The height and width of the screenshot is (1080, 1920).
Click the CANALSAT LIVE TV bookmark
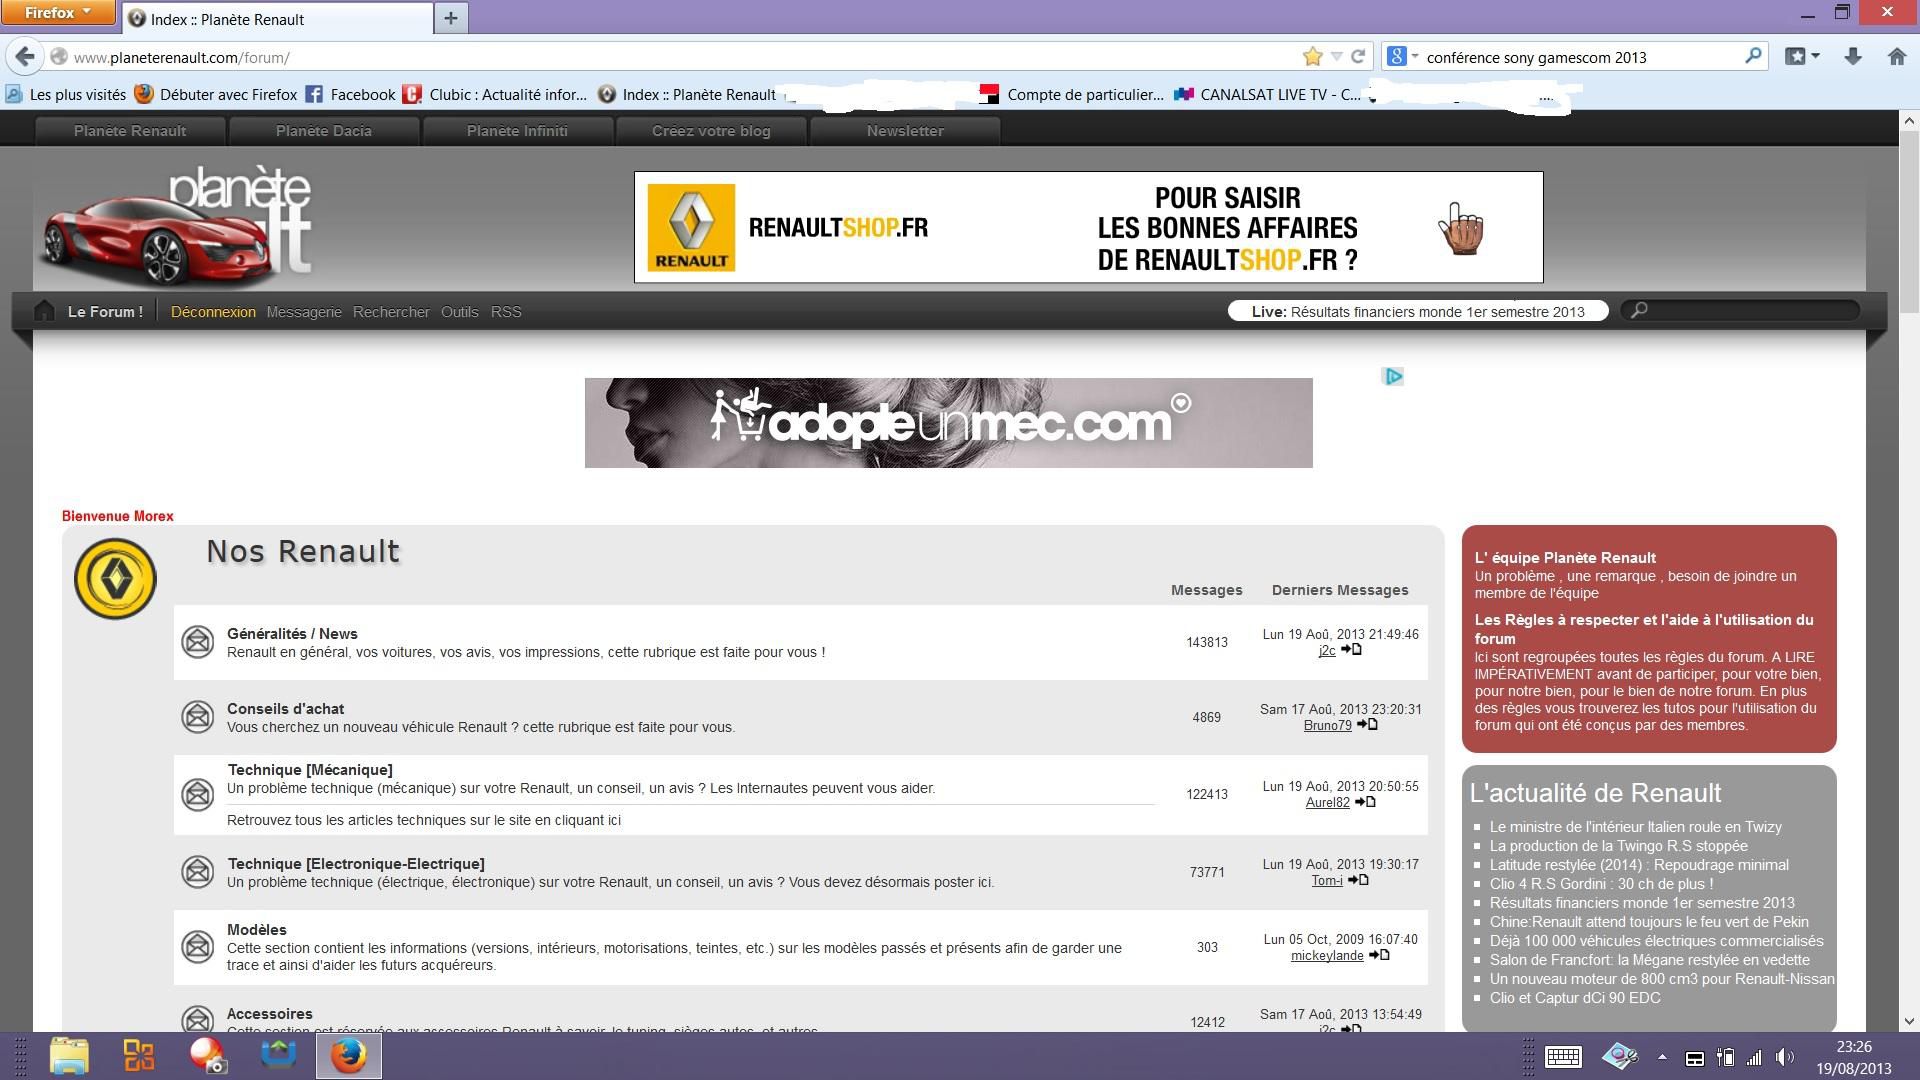point(1268,94)
